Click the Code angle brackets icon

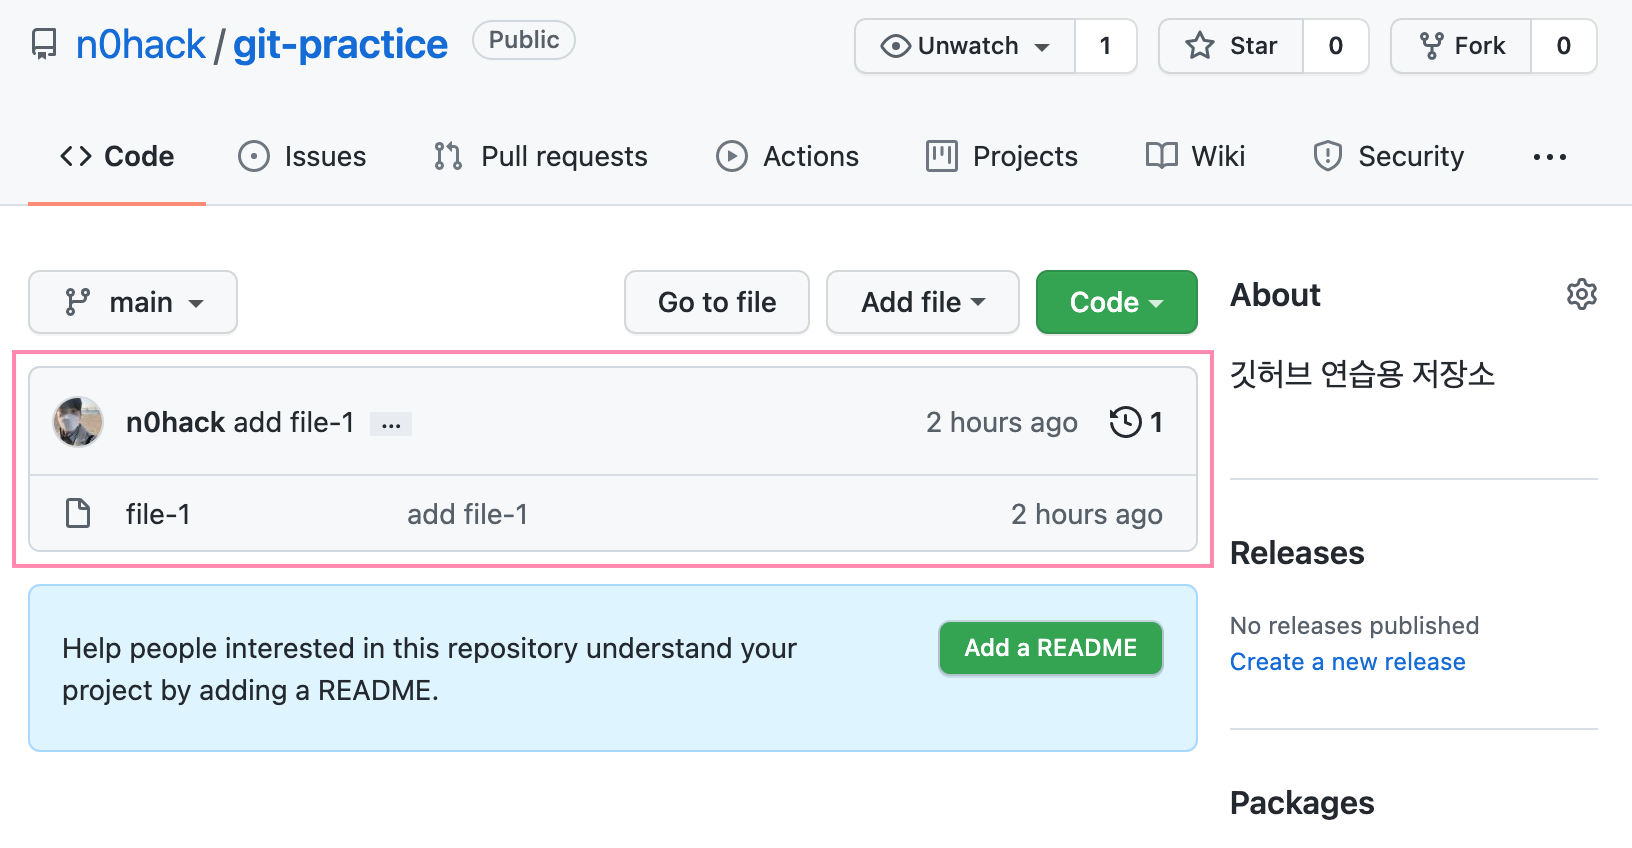coord(76,156)
